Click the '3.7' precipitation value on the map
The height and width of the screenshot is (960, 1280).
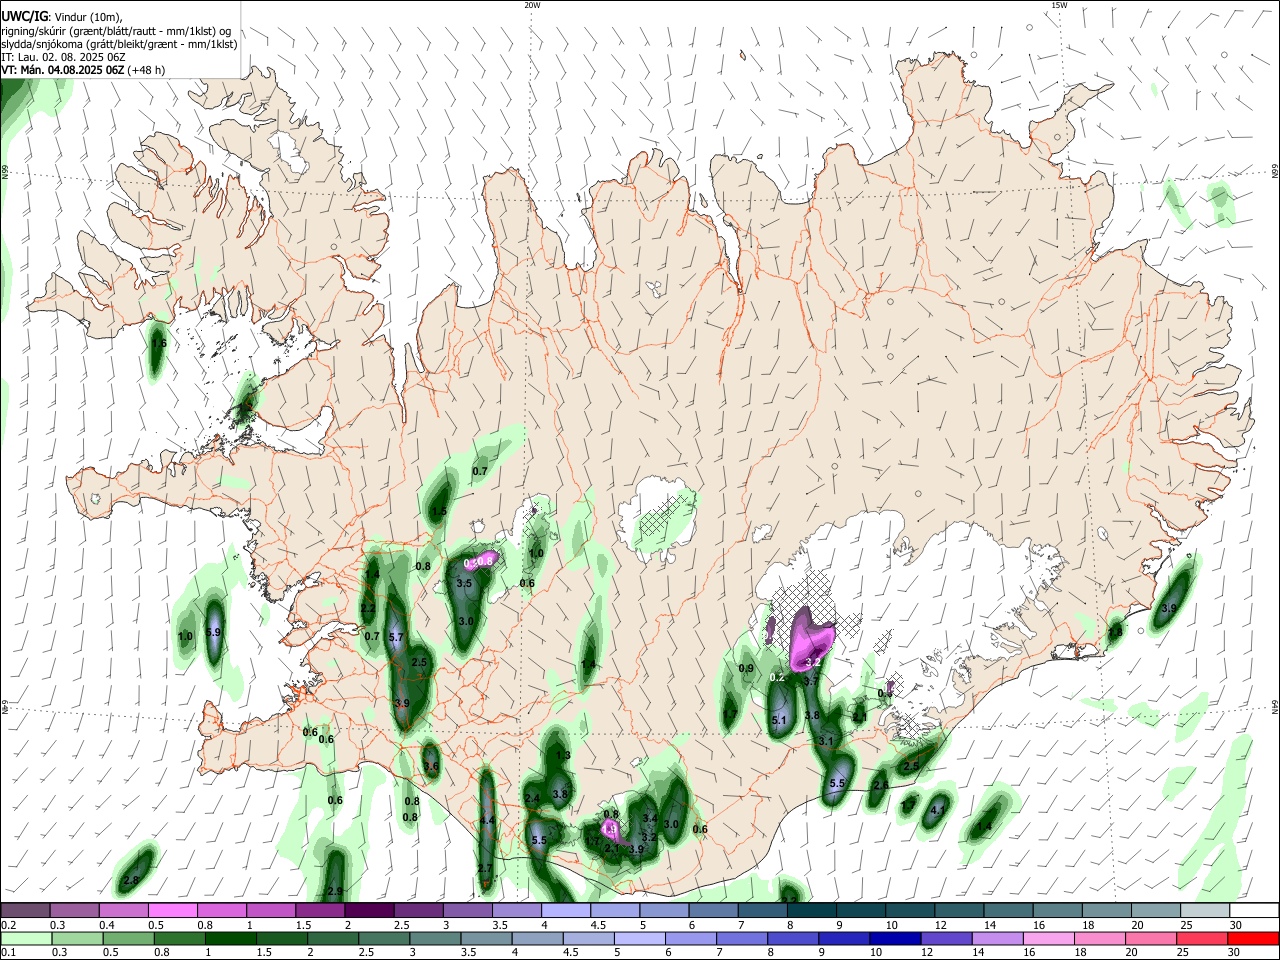point(812,681)
